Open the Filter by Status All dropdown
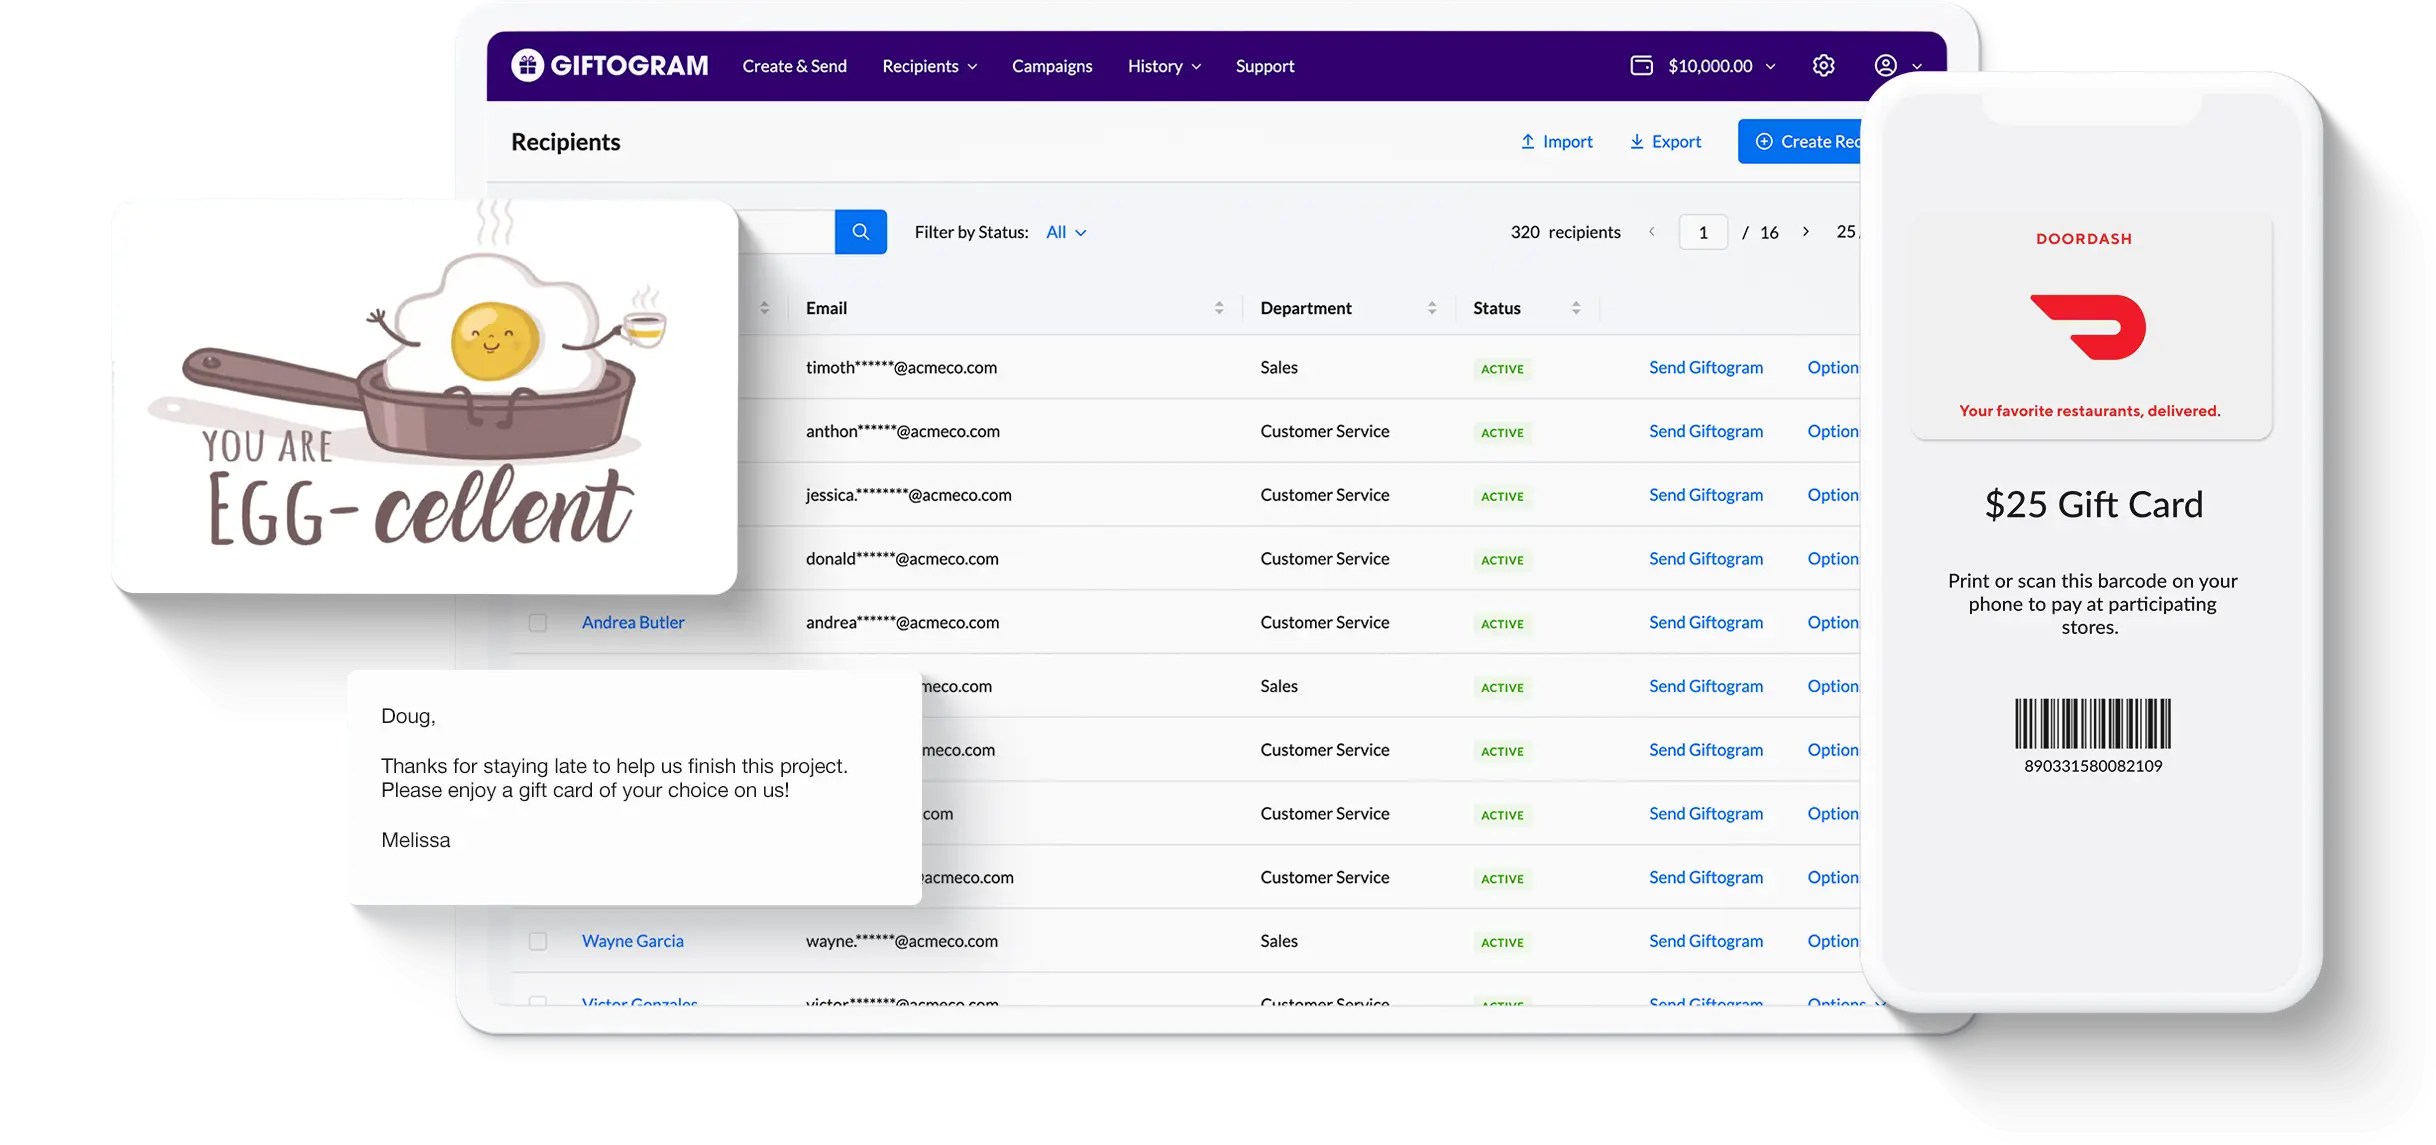2436x1145 pixels. tap(1066, 232)
